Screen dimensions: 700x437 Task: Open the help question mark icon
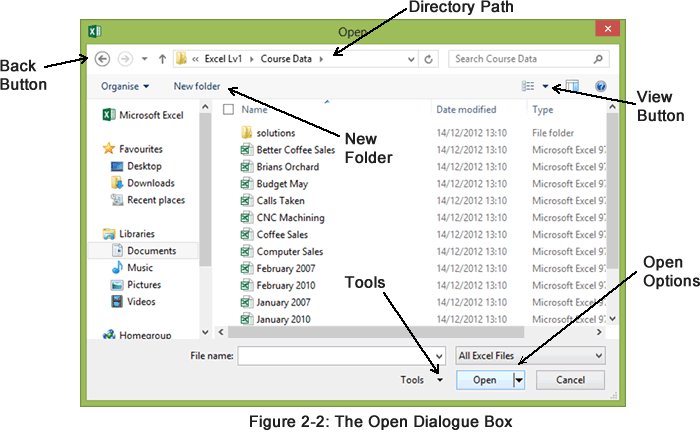[601, 87]
